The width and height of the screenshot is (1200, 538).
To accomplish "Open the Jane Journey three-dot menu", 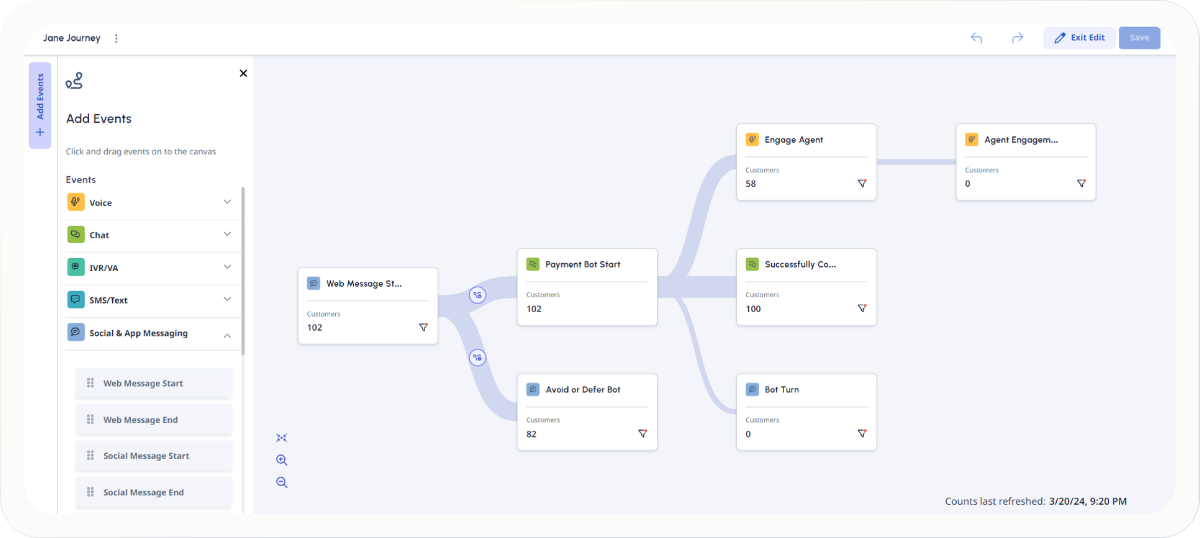I will click(116, 39).
